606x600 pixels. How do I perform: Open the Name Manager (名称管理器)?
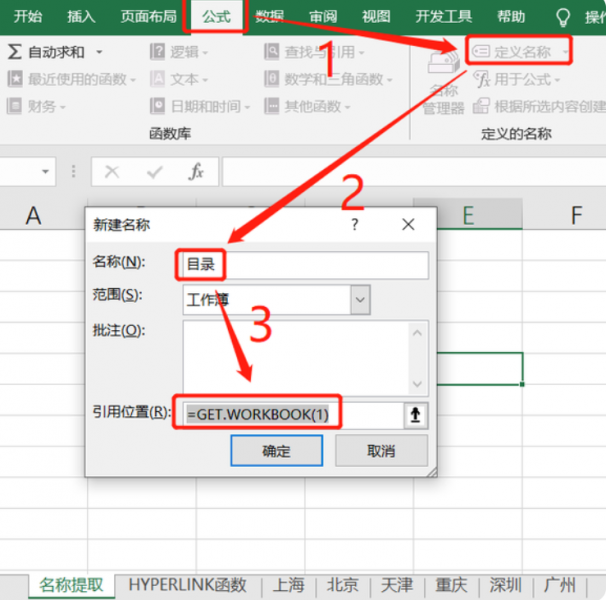[443, 83]
